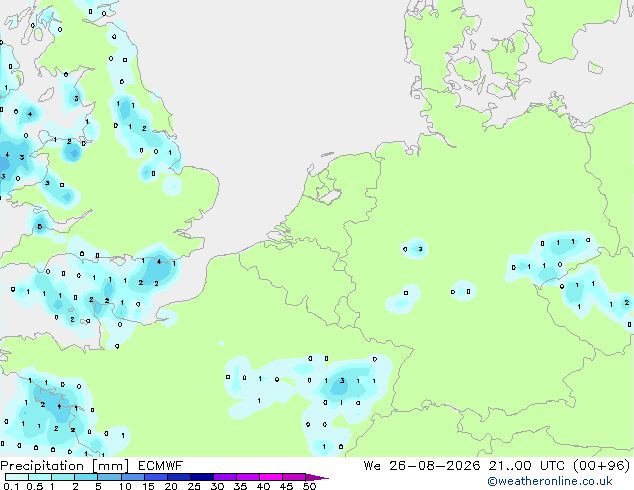
Task: Pick the 1–2 mm legend color segment
Action: coord(63,477)
